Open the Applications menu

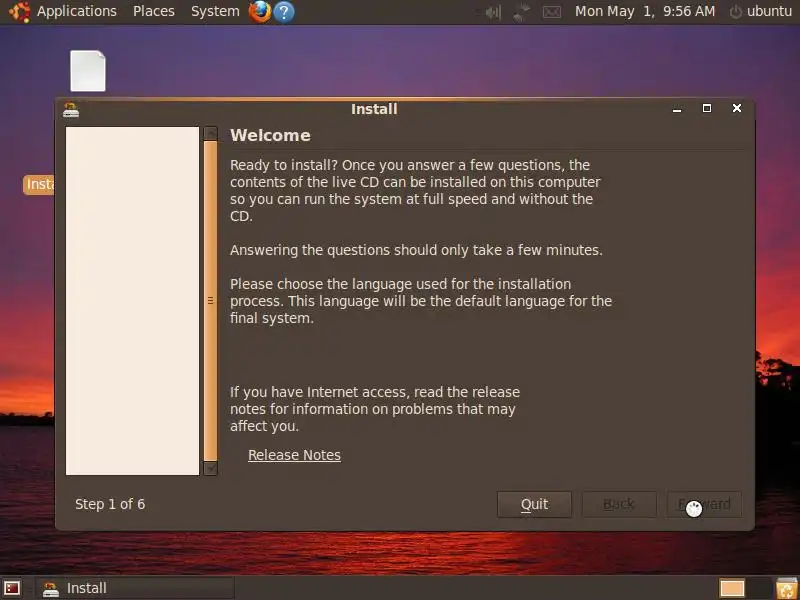[77, 11]
